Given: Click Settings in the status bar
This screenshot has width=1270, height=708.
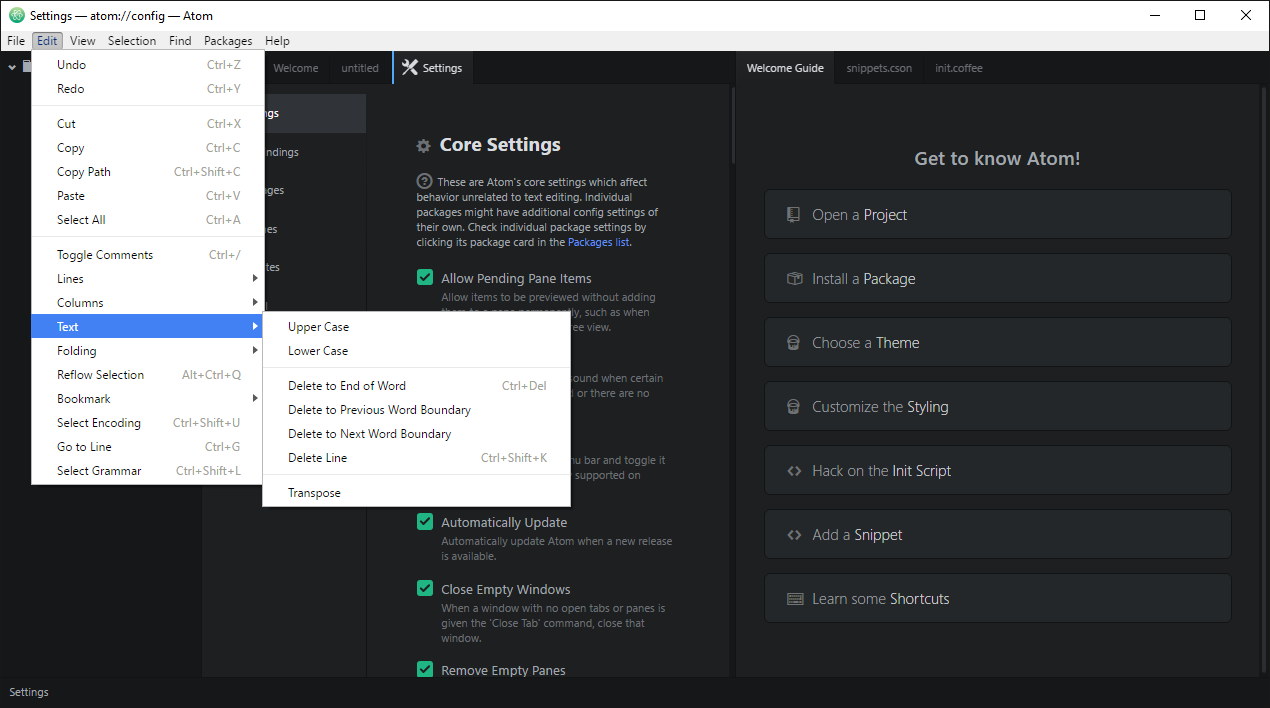Looking at the screenshot, I should point(29,691).
